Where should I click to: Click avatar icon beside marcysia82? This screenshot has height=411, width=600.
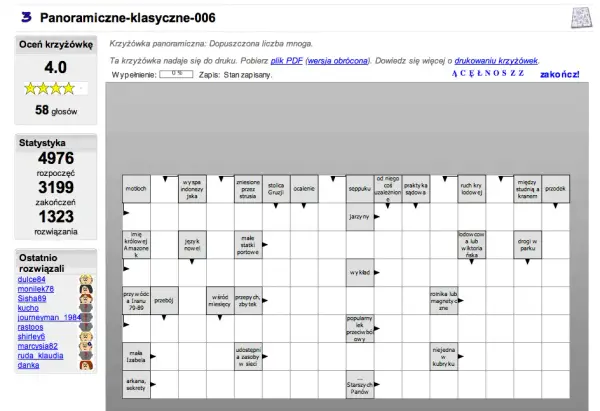click(x=86, y=346)
